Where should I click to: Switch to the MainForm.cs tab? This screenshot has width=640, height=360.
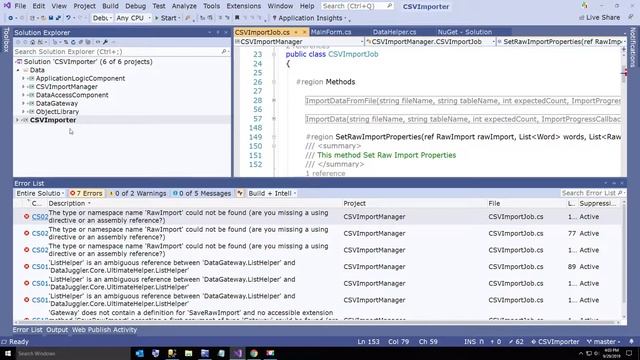pyautogui.click(x=331, y=32)
